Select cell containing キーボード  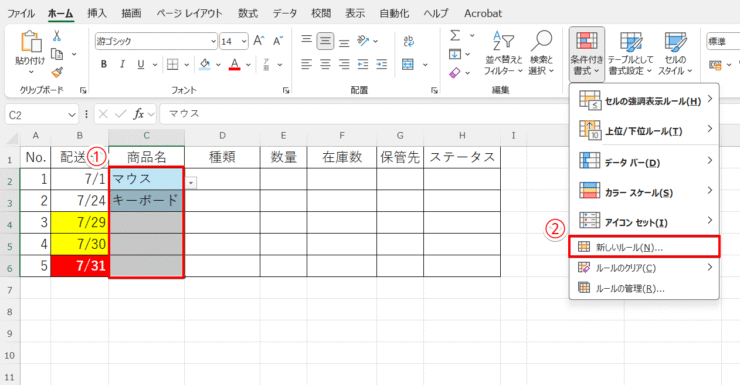[146, 200]
